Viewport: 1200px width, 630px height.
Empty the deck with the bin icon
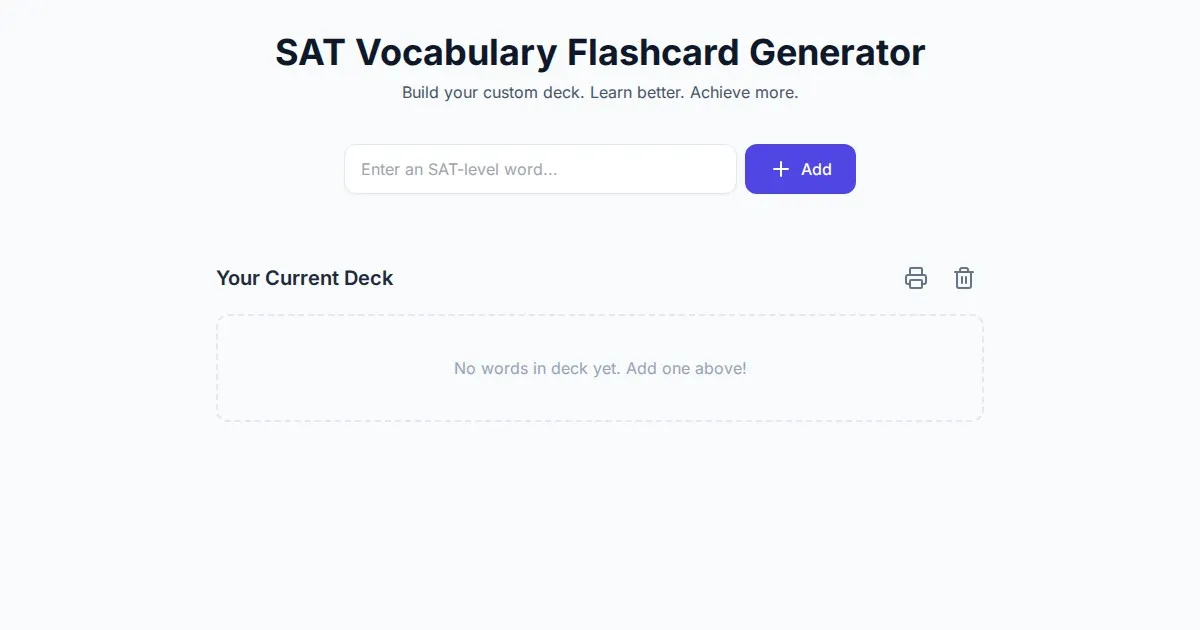click(964, 278)
